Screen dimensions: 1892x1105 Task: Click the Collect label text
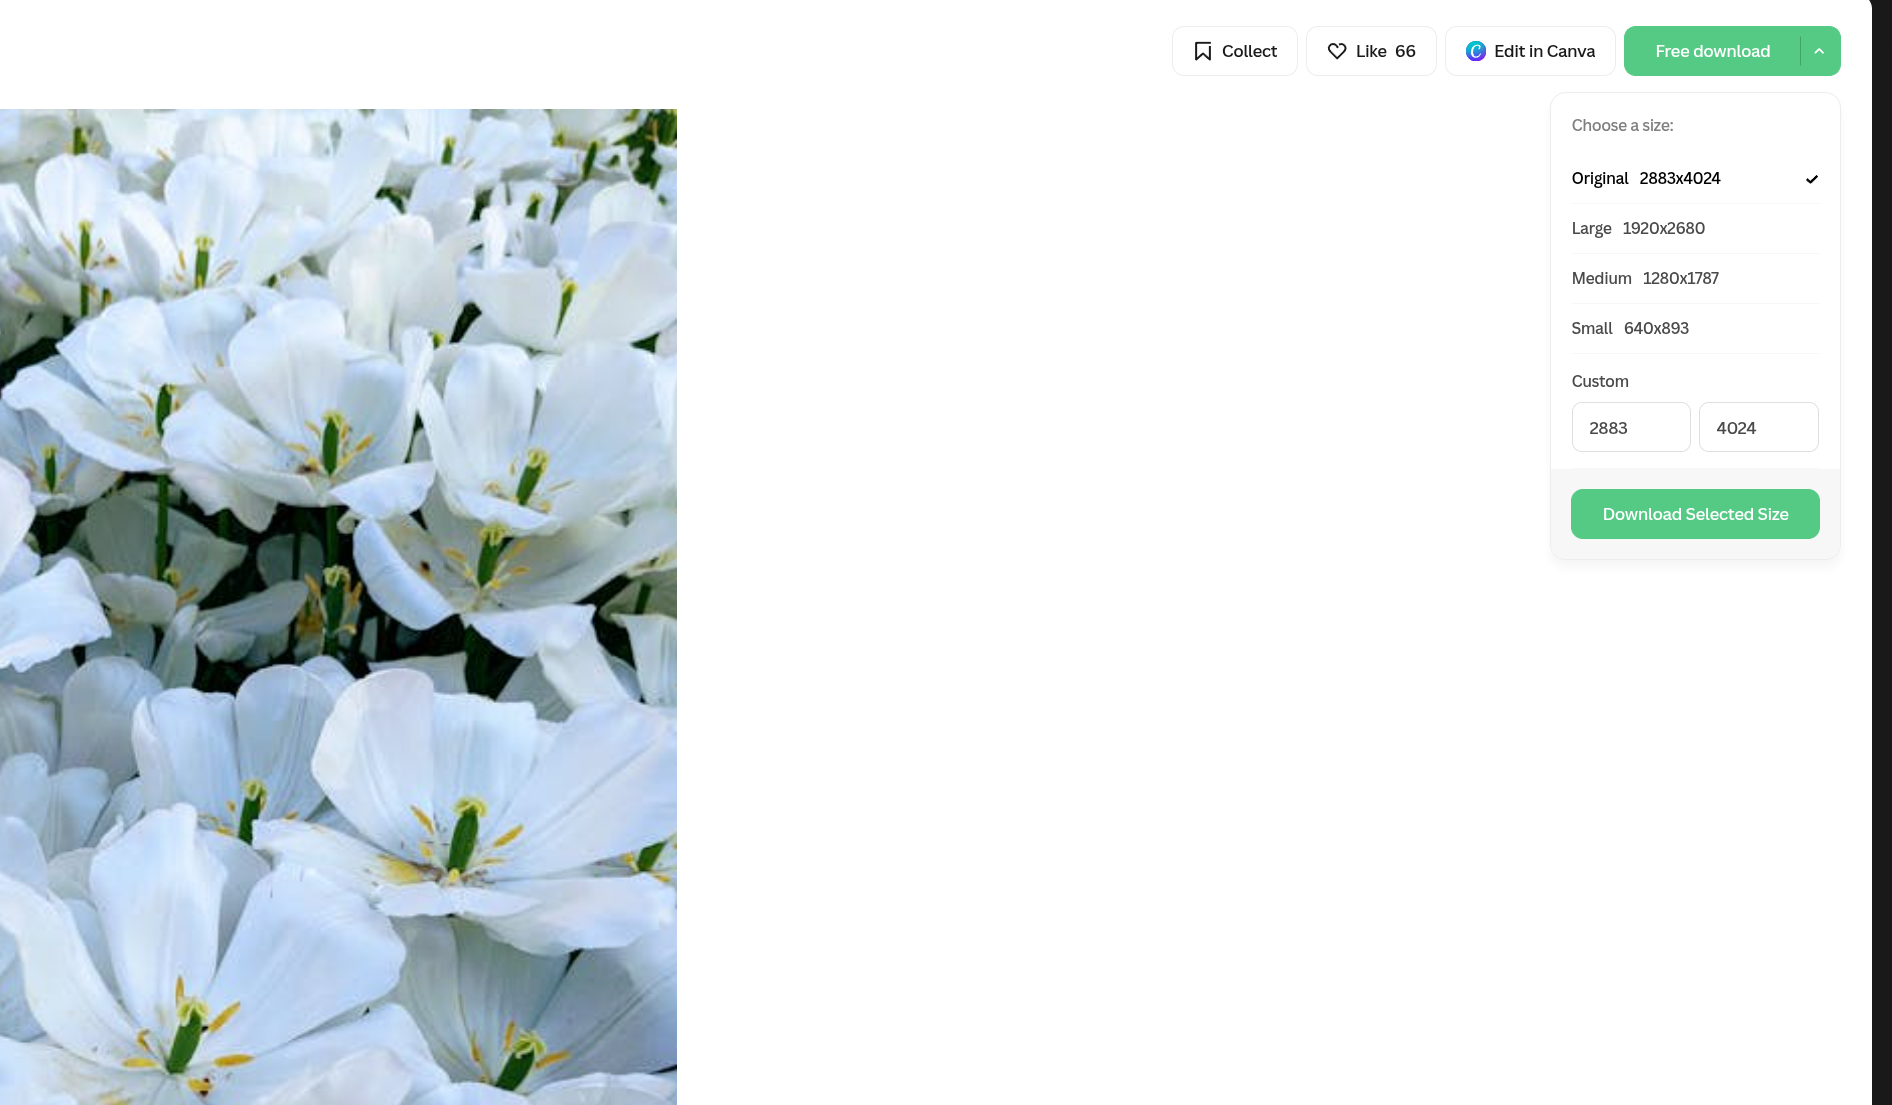(x=1249, y=51)
